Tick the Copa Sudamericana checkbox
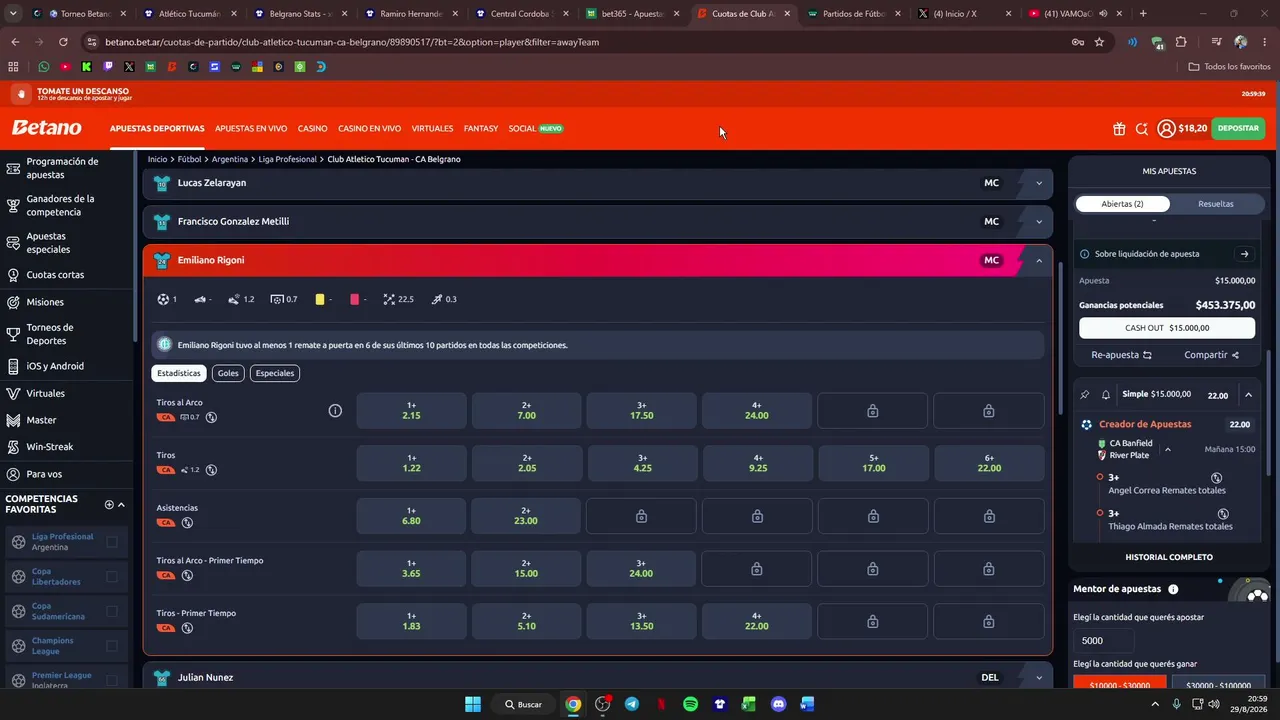Screen dimensions: 1280x720 [112, 611]
